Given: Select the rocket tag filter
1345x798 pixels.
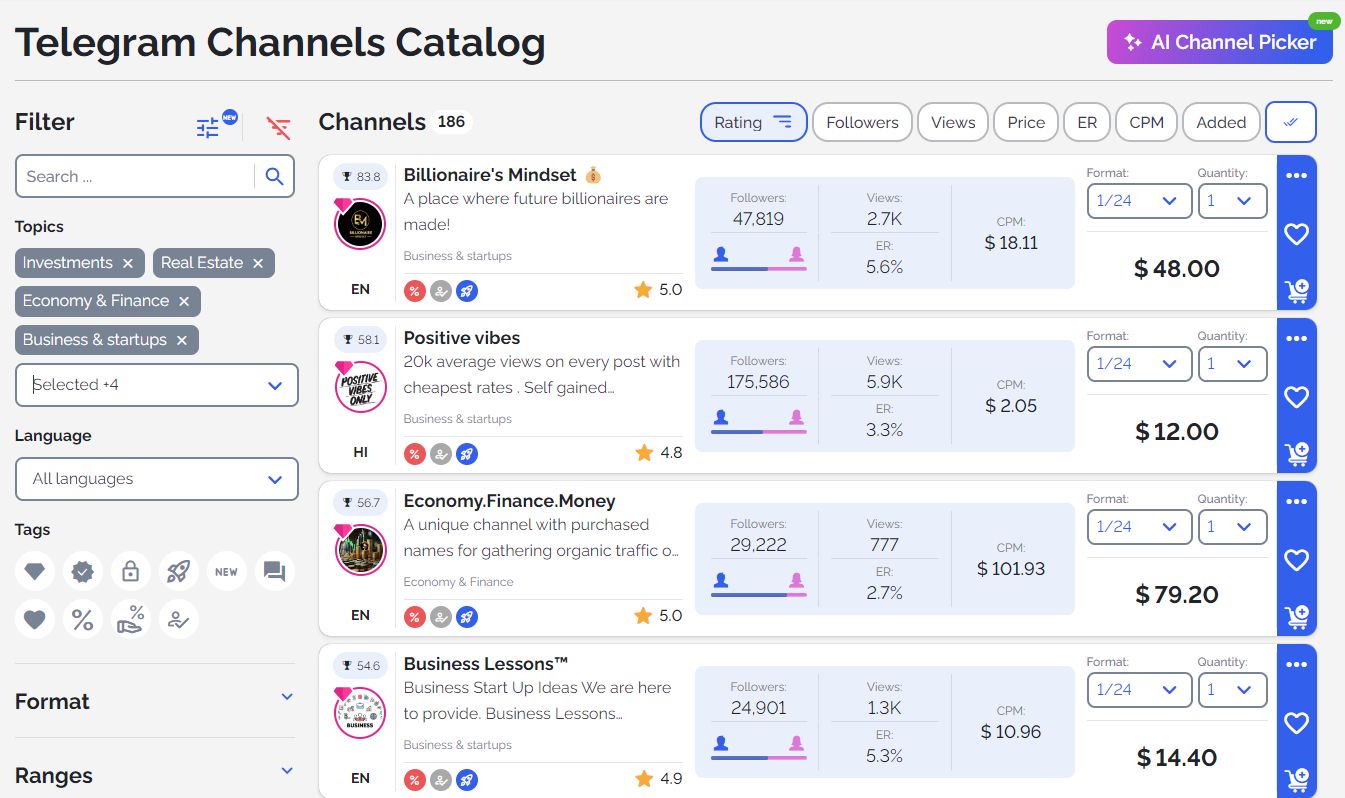Looking at the screenshot, I should [x=178, y=571].
